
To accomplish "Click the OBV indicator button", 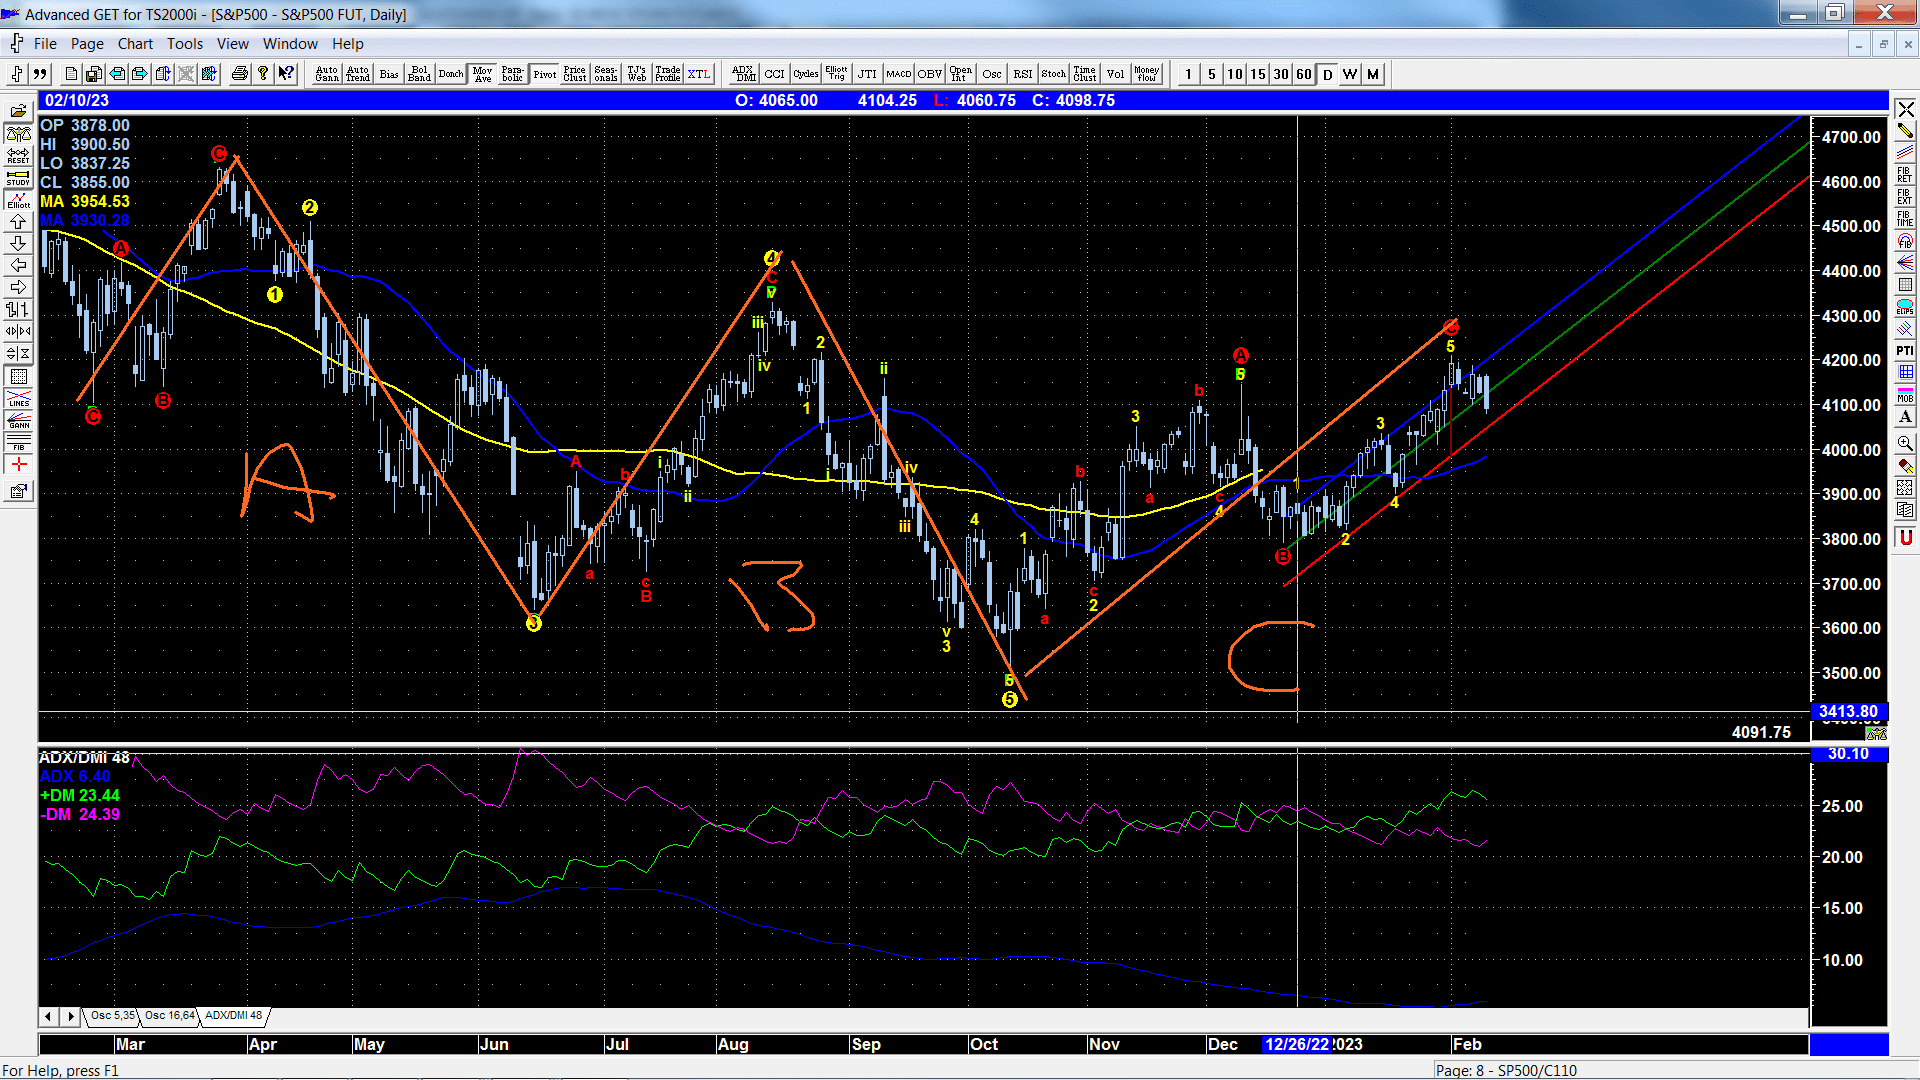I will coord(929,74).
